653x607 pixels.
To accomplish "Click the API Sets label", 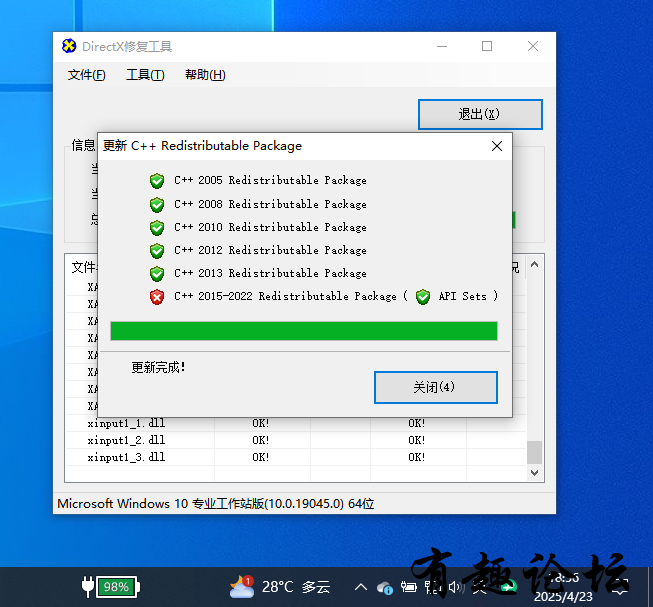I will (462, 296).
